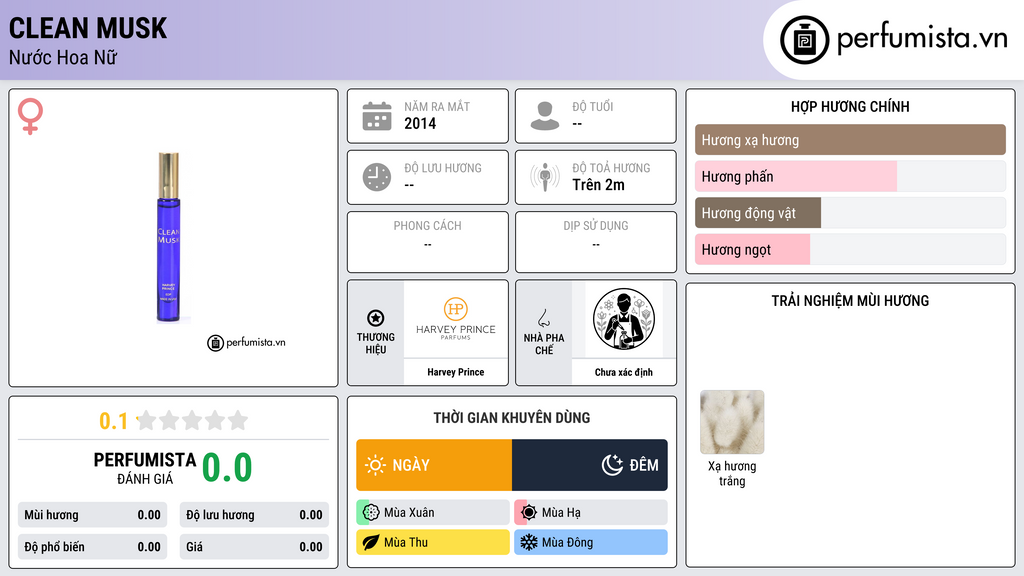Screen dimensions: 1024x576
Task: Click the green 0.0 Perfumista rating
Action: 227,468
